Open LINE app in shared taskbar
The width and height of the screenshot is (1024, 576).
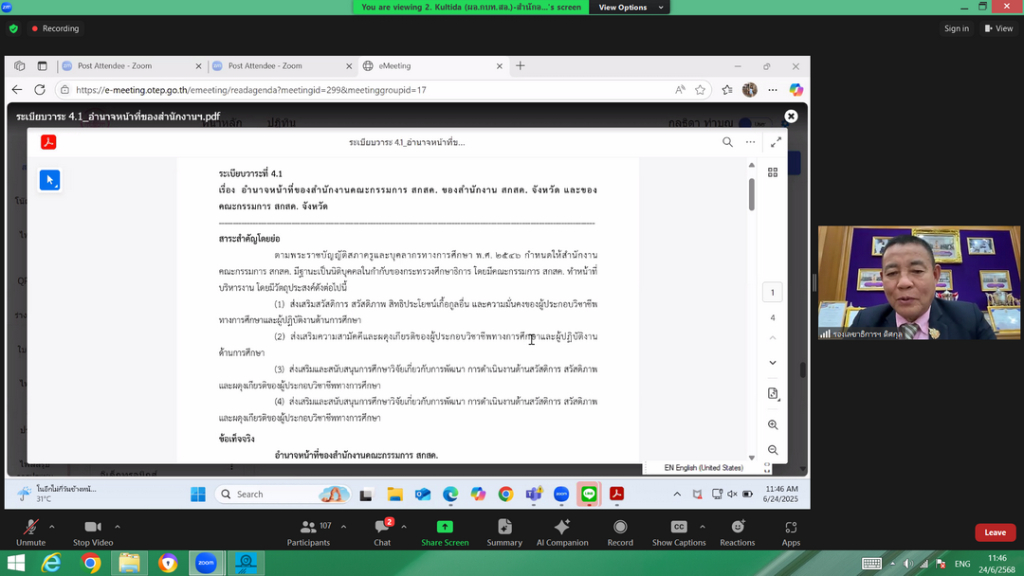point(589,494)
